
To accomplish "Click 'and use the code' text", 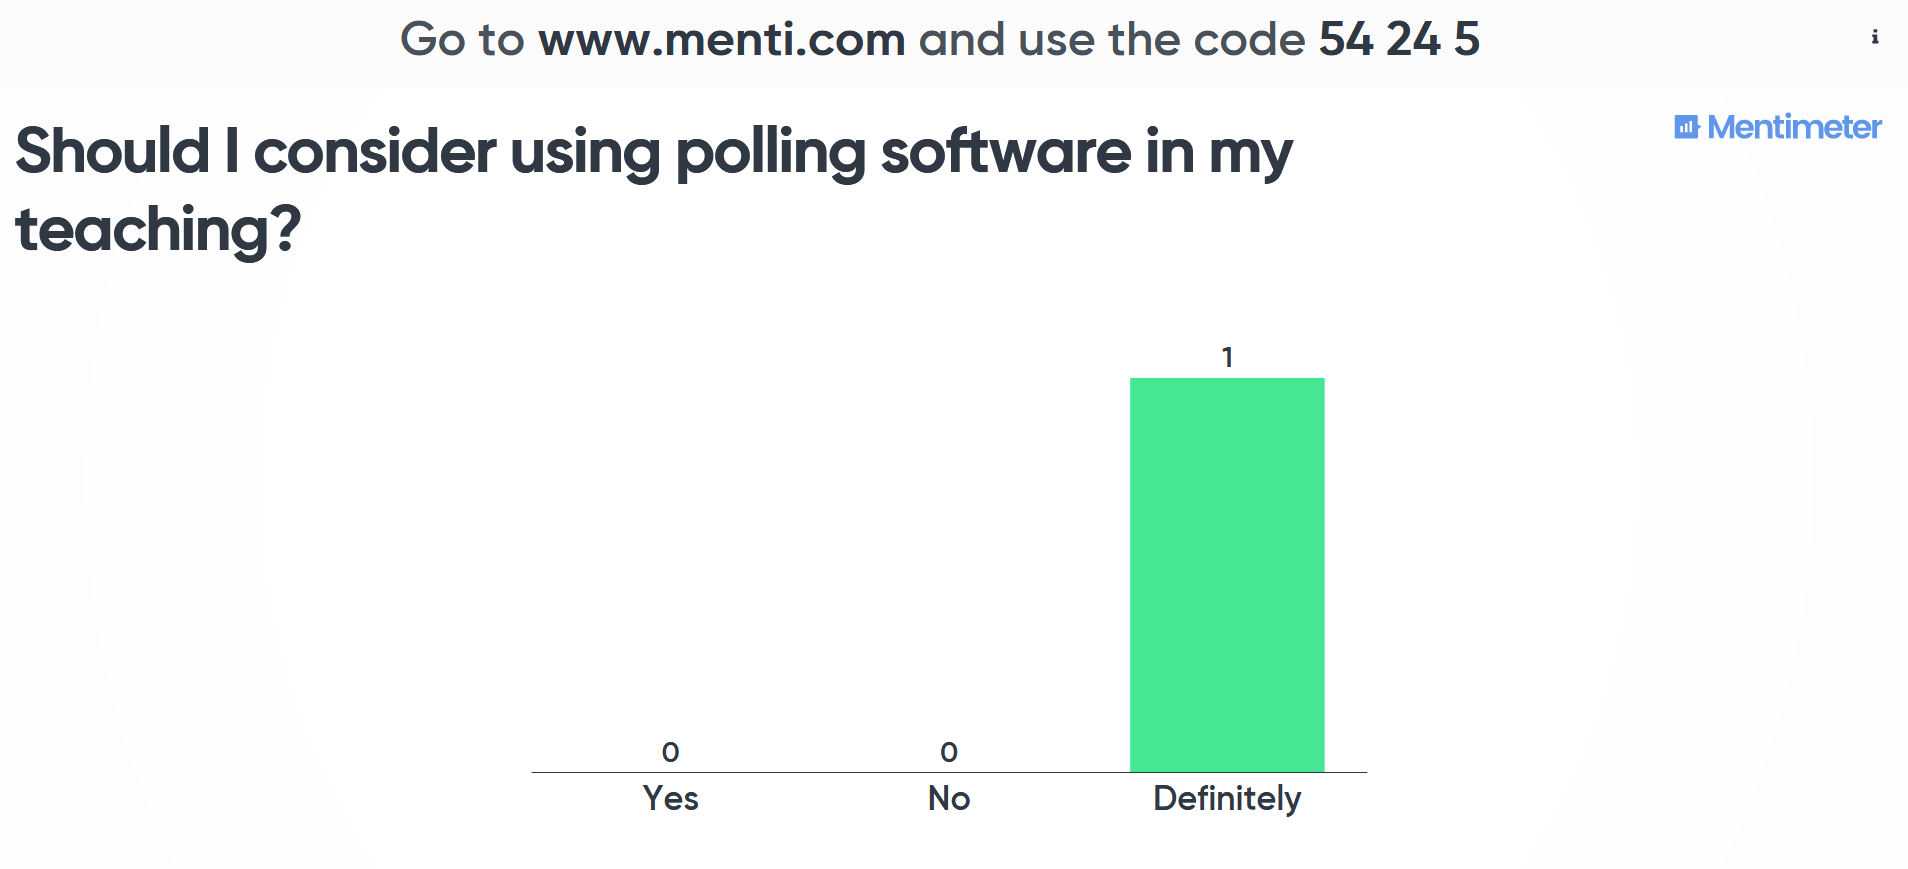I will [1111, 40].
